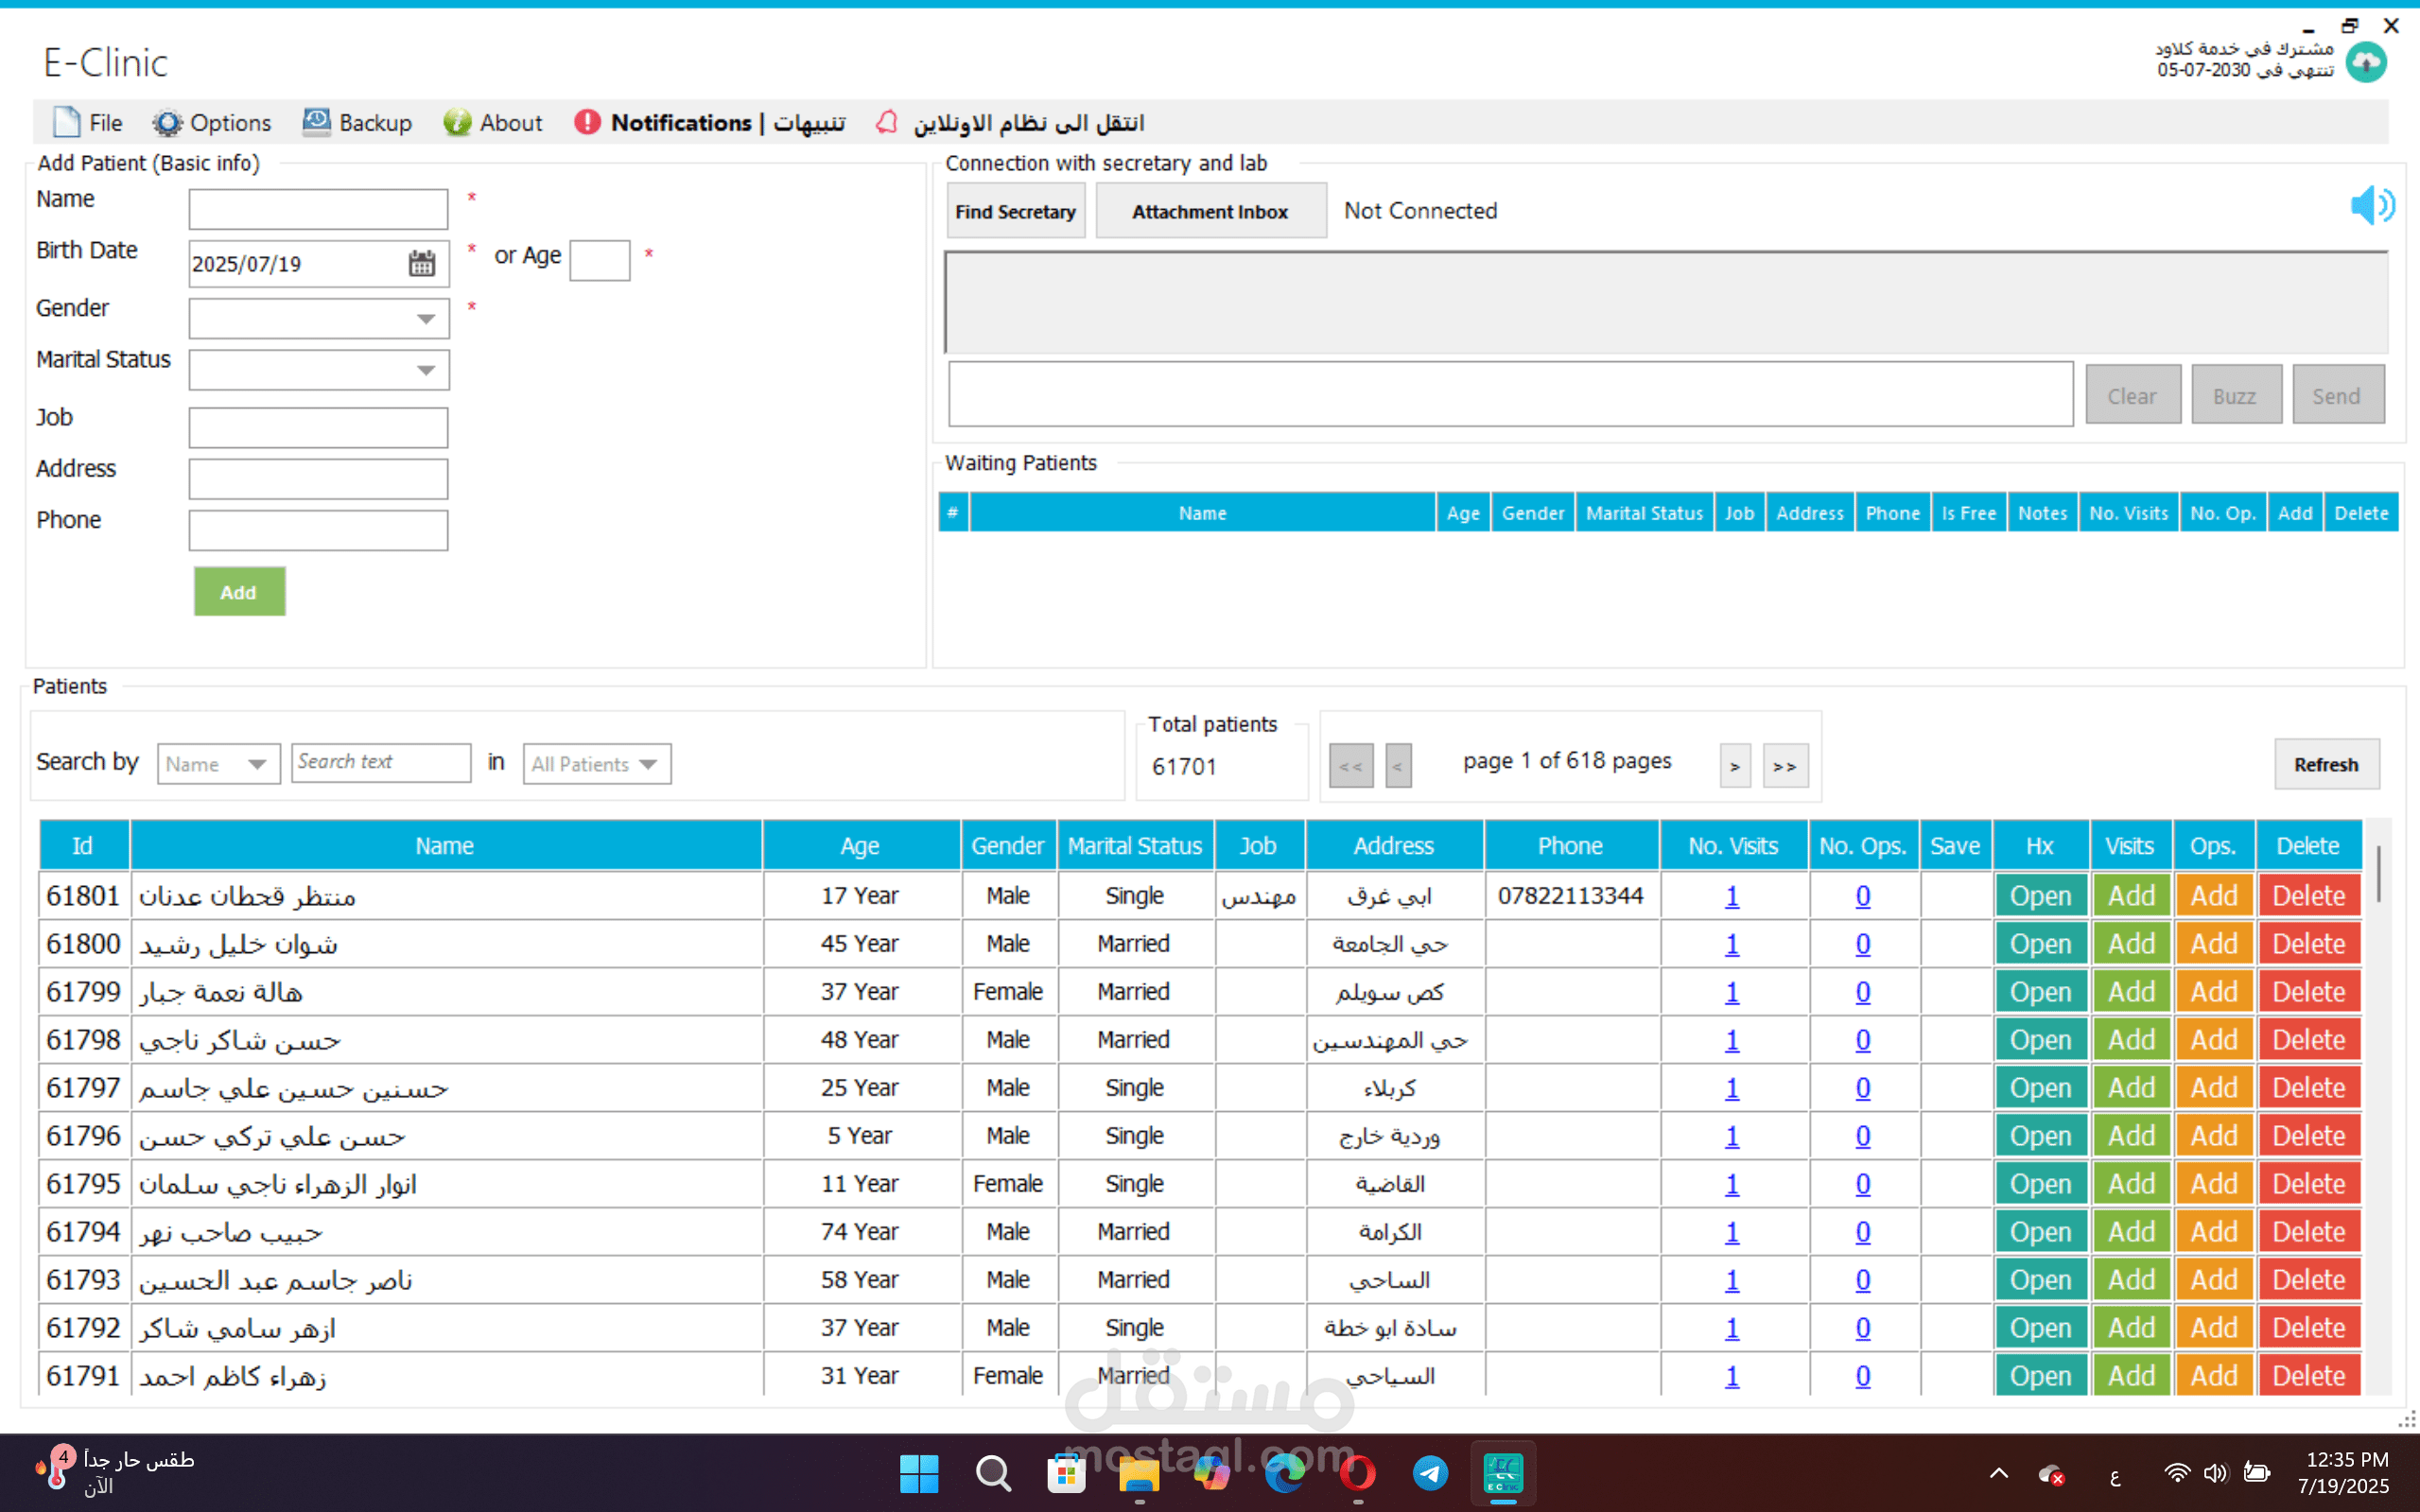Open Microsoft Store from taskbar
This screenshot has width=2420, height=1512.
tap(1066, 1473)
